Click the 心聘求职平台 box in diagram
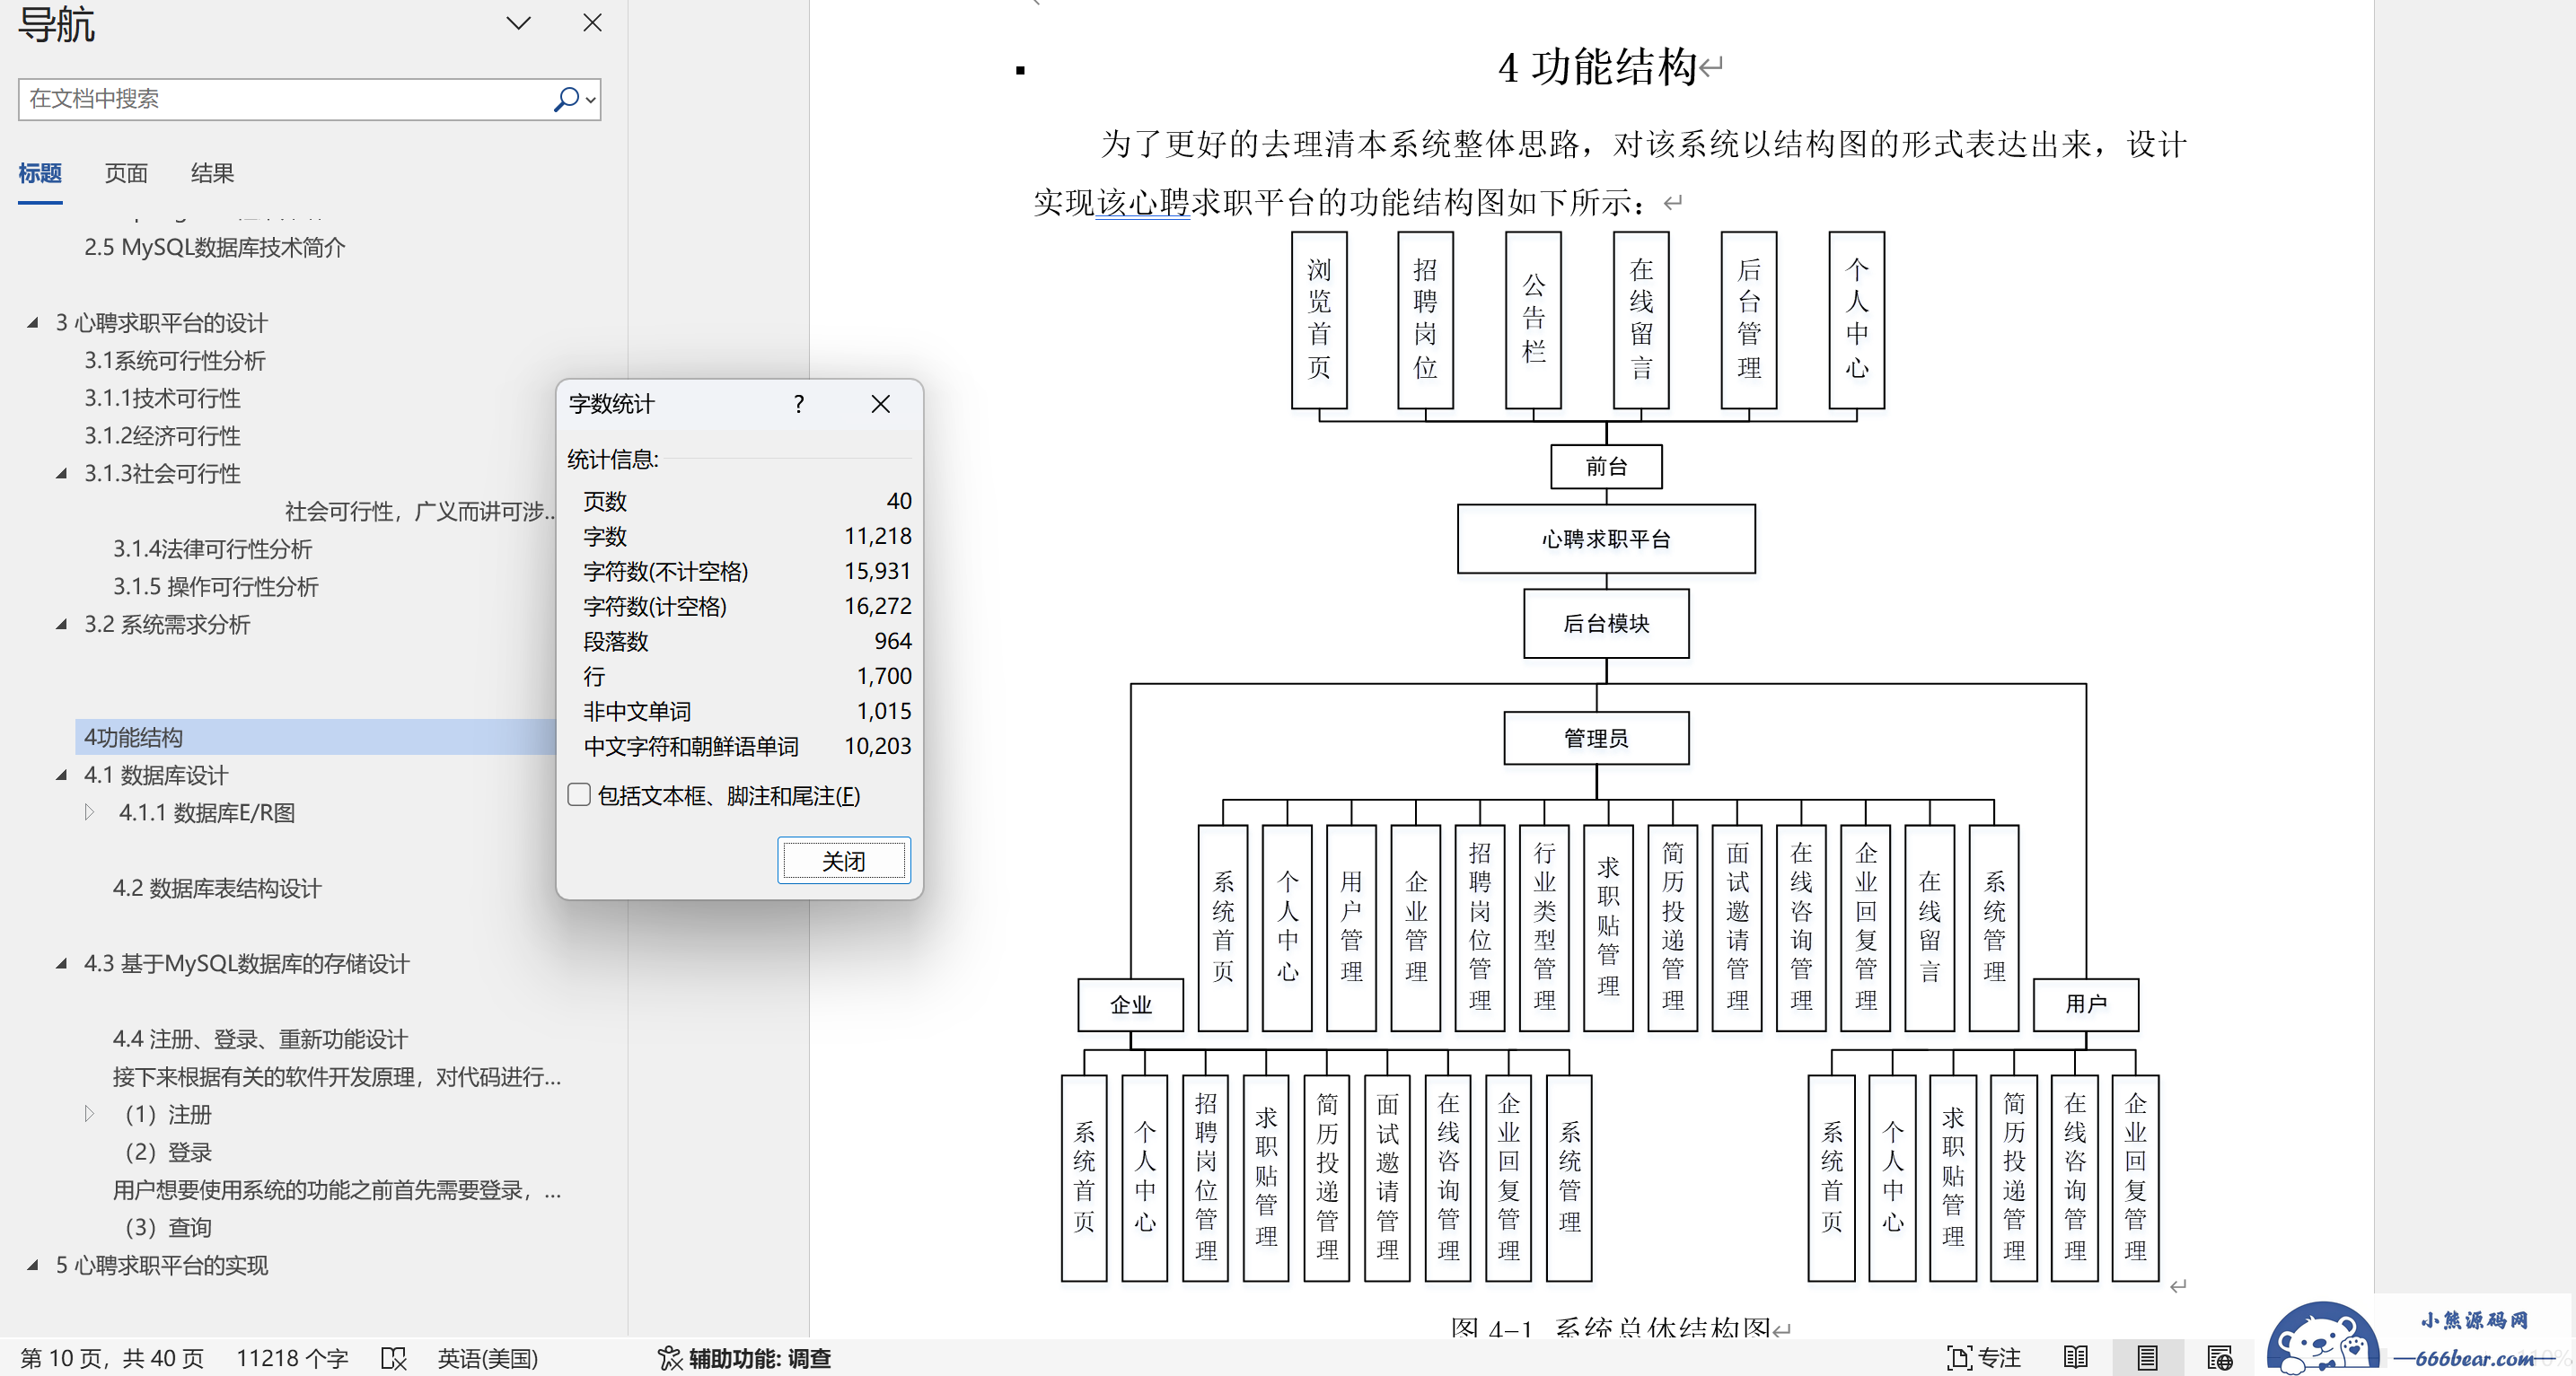 click(1606, 539)
